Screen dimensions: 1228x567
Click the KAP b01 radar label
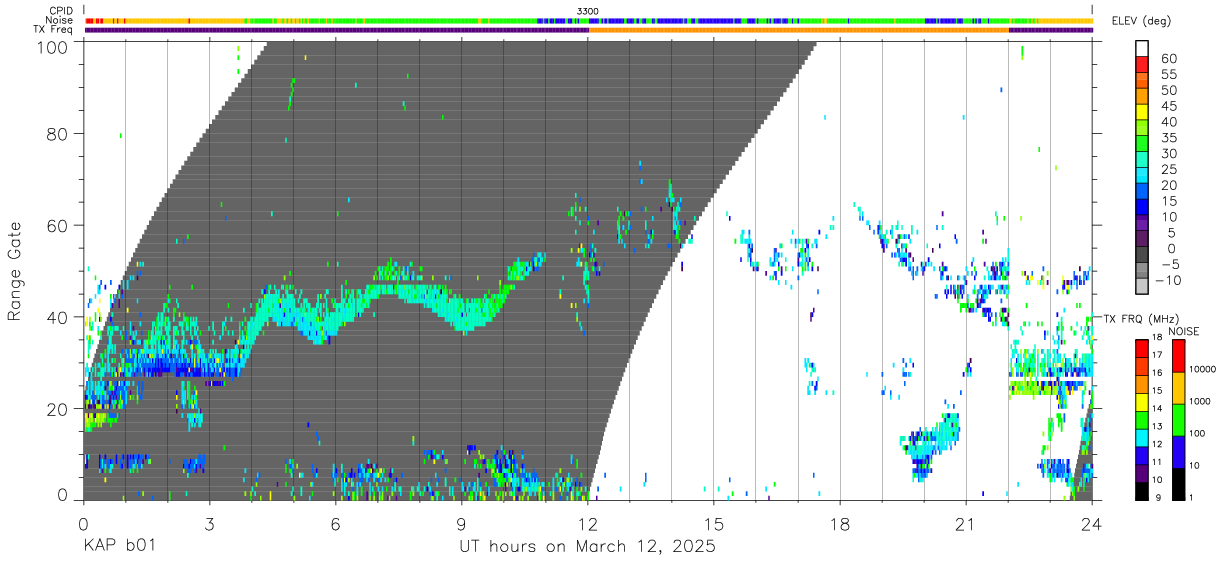(119, 547)
